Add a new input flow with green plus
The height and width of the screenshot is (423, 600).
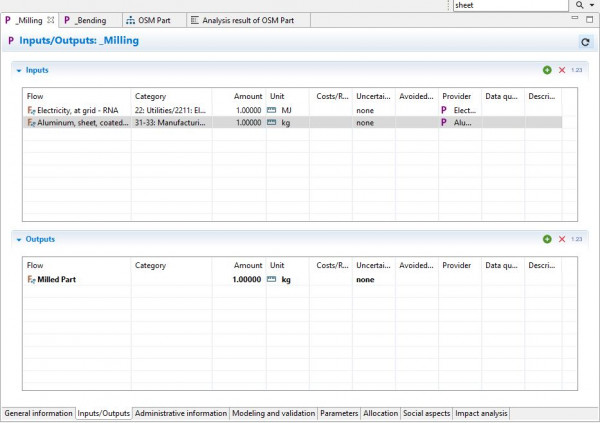tap(547, 70)
